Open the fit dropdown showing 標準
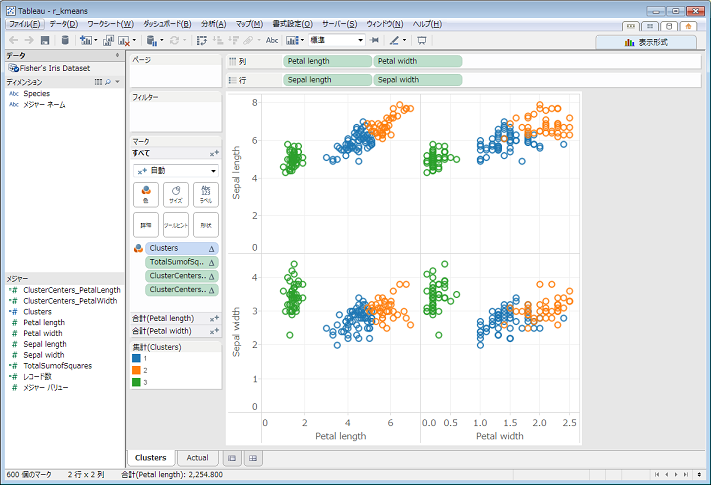This screenshot has width=711, height=485. coord(337,40)
